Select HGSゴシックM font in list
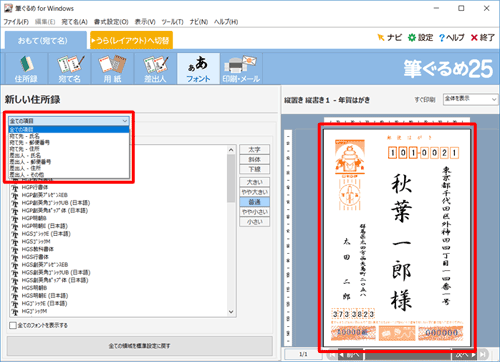Screen dimensions: 500x362 (36, 242)
